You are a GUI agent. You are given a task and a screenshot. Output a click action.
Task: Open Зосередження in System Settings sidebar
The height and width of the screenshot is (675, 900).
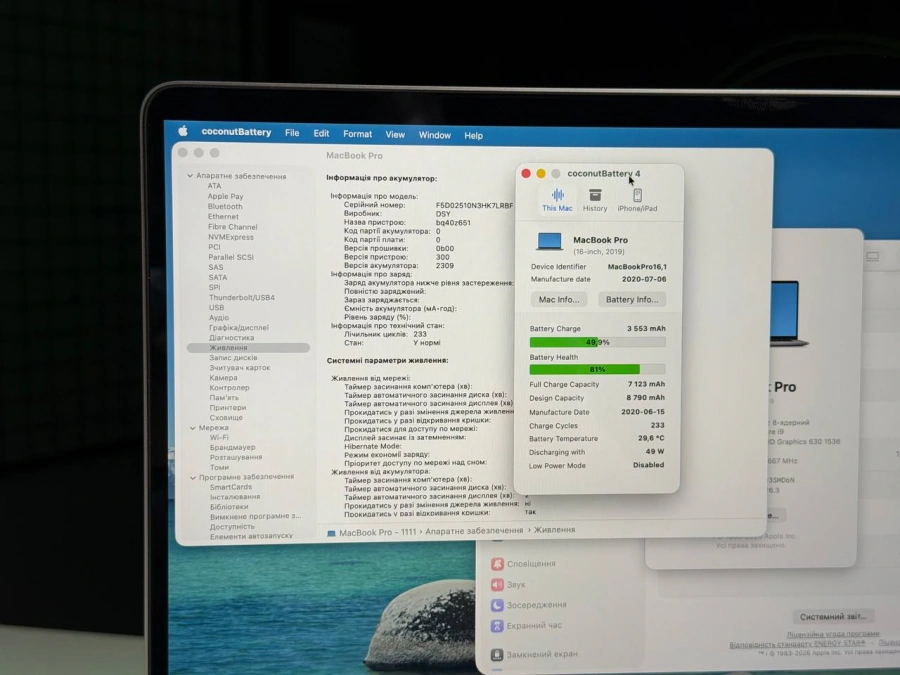[x=529, y=605]
